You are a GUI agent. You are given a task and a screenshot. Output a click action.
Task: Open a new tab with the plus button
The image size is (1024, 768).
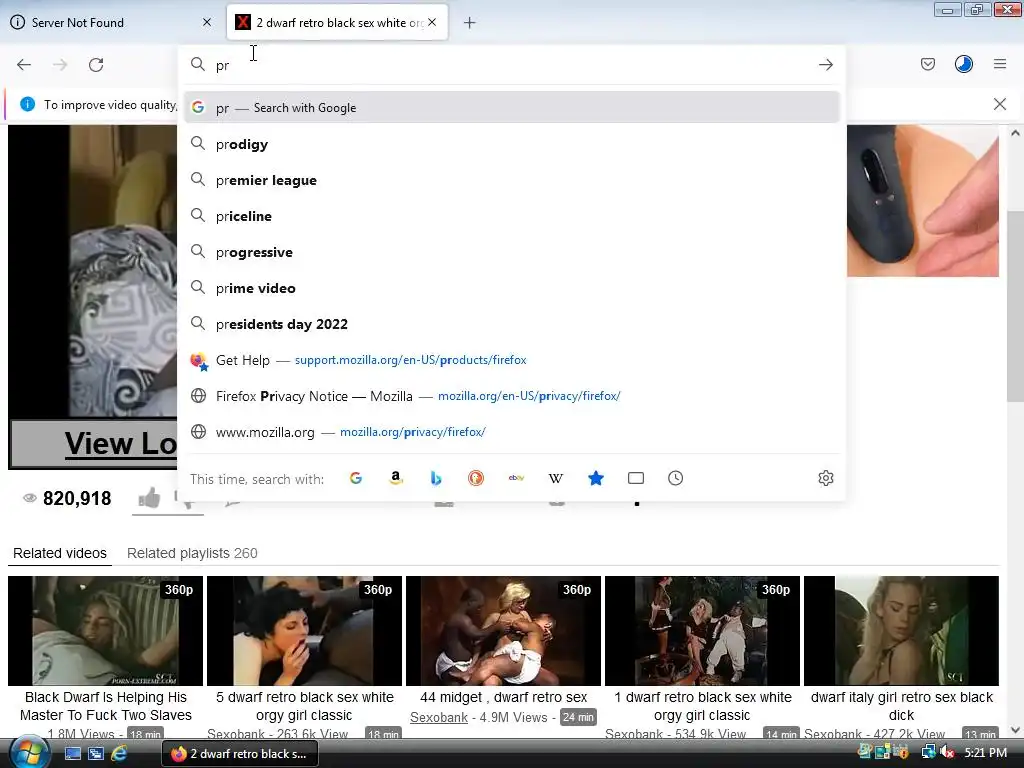pyautogui.click(x=469, y=23)
